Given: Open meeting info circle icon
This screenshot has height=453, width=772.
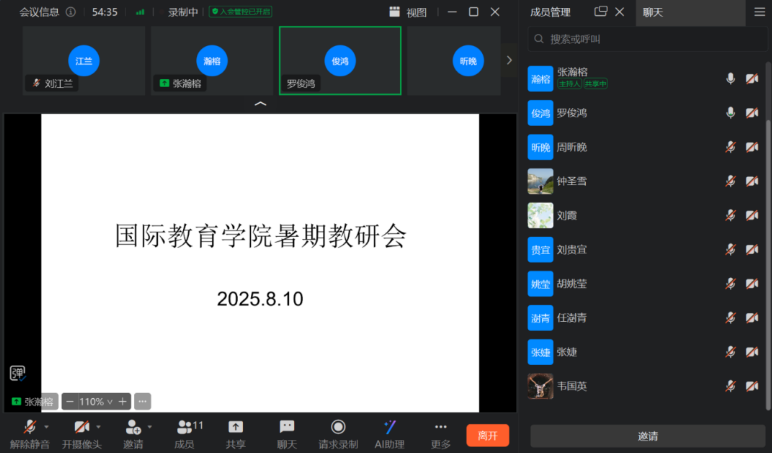Looking at the screenshot, I should 71,12.
